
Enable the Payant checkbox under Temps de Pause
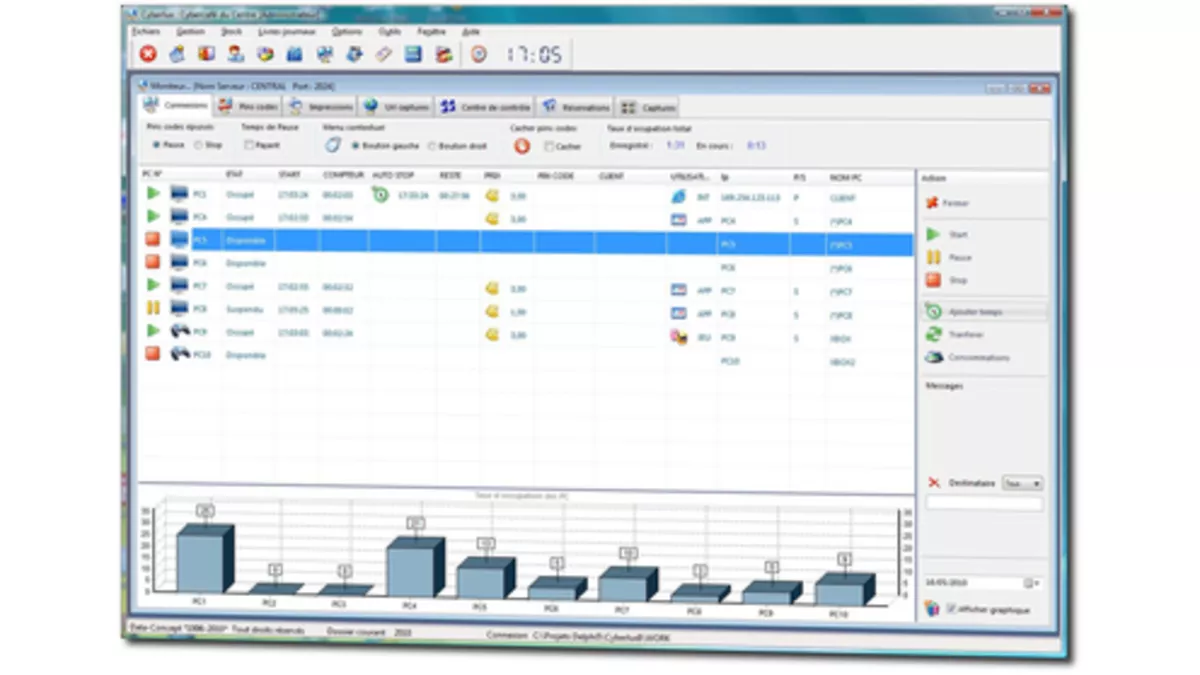point(249,145)
